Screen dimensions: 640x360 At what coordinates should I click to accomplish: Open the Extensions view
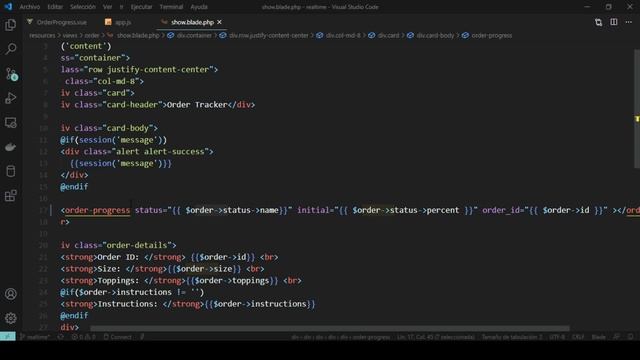point(11,196)
